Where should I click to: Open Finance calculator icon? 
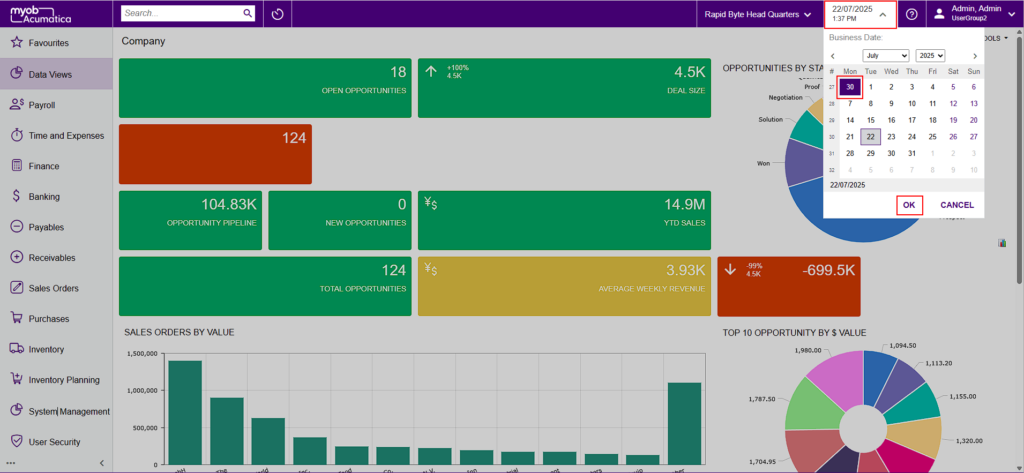(x=17, y=166)
